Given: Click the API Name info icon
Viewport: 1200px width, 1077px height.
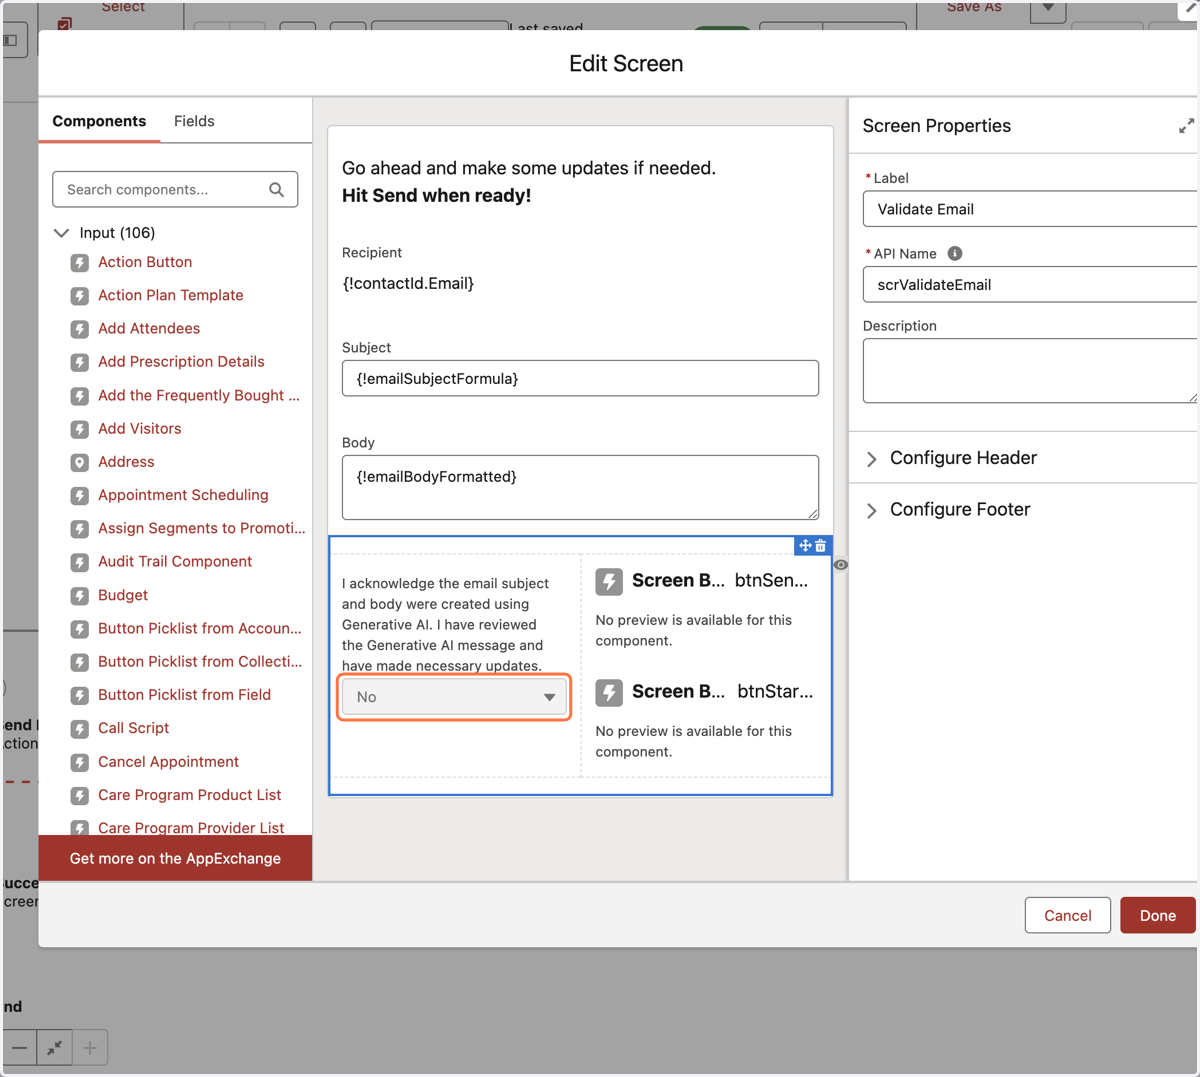Looking at the screenshot, I should pos(955,253).
